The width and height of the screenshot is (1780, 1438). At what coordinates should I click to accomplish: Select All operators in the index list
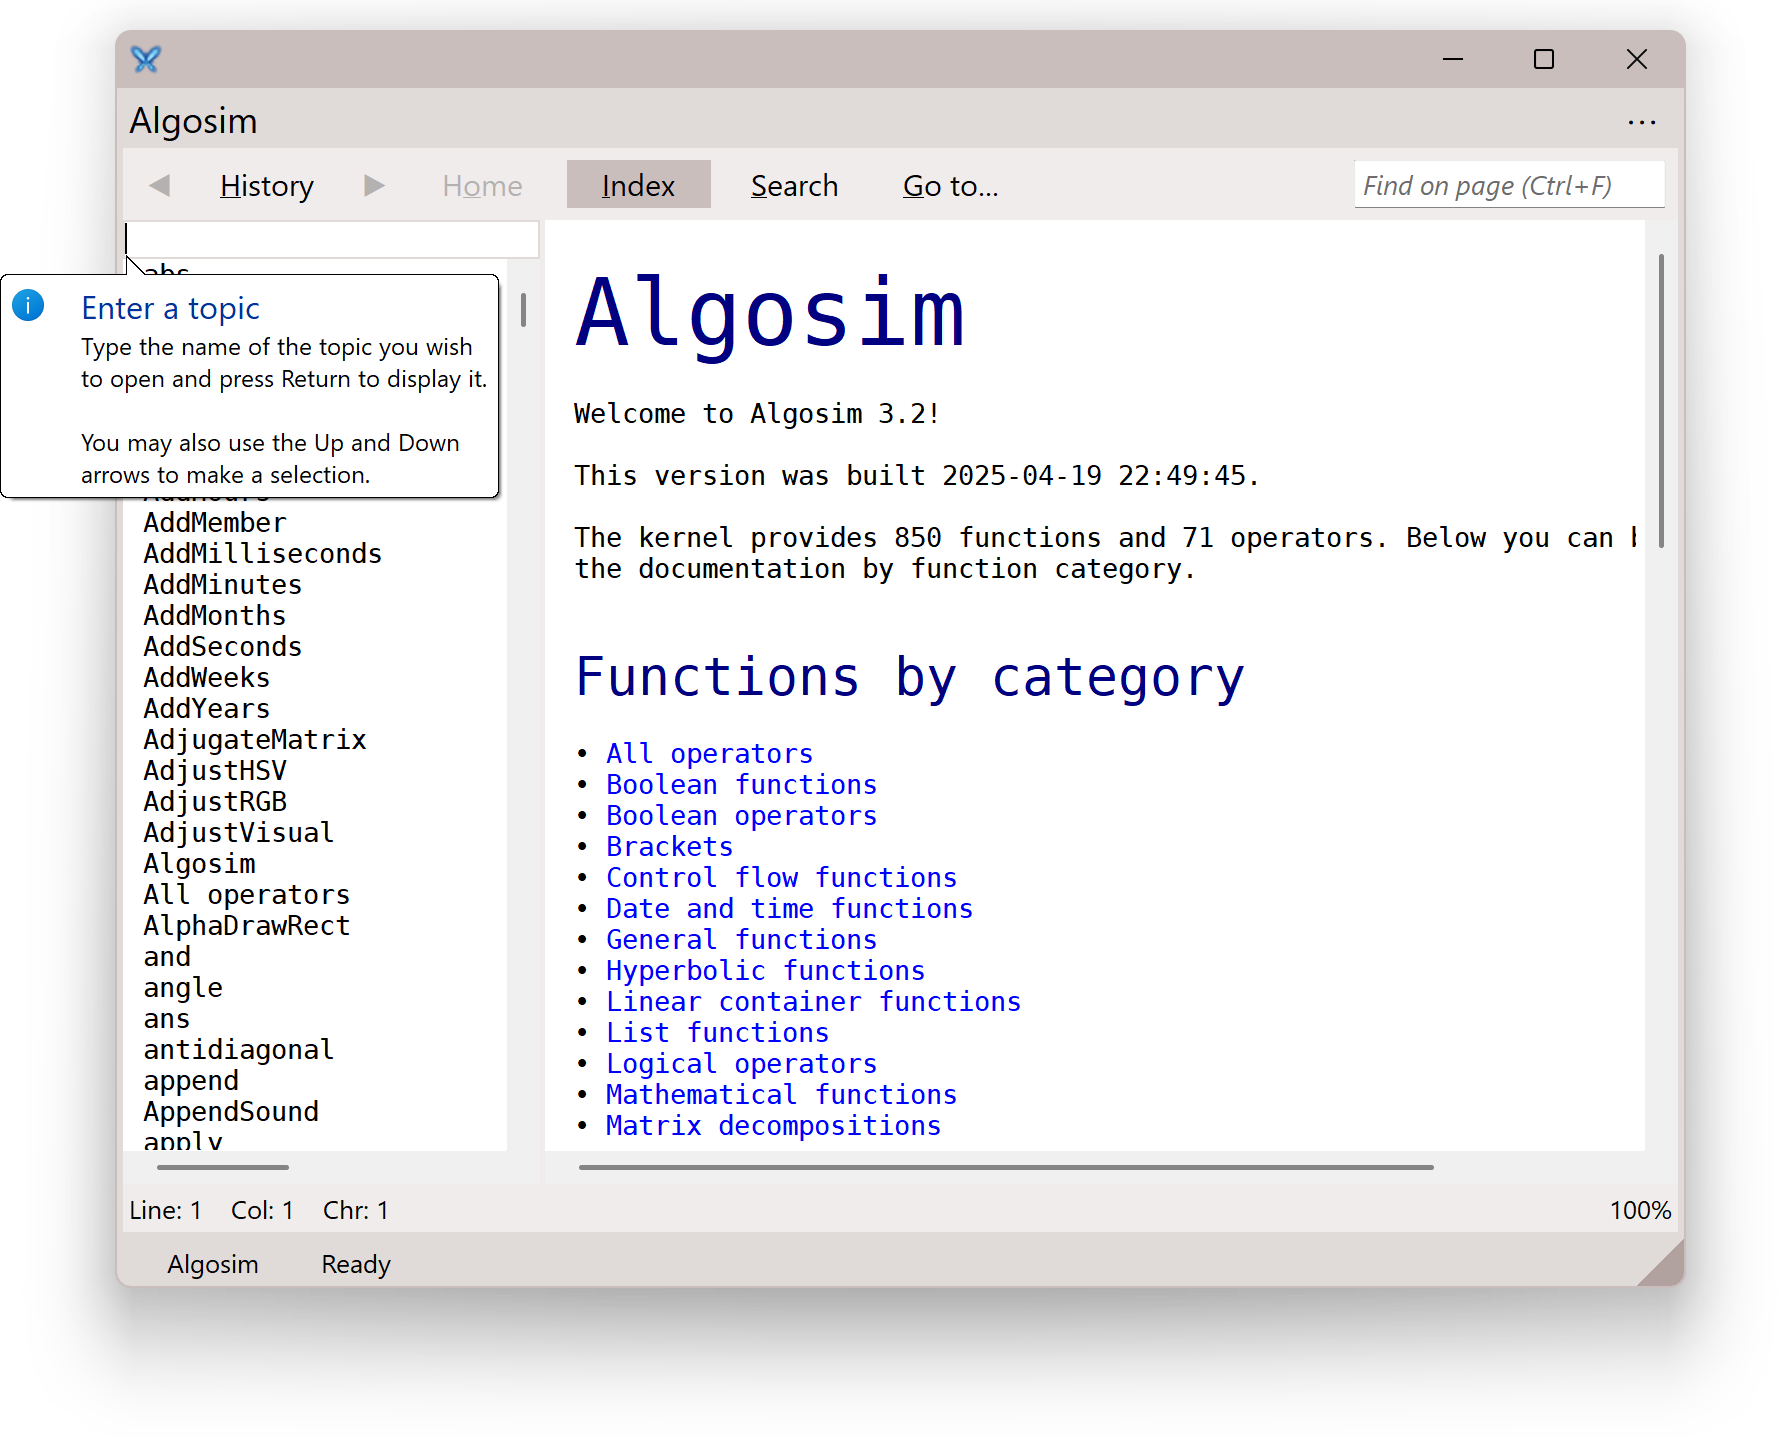point(246,894)
